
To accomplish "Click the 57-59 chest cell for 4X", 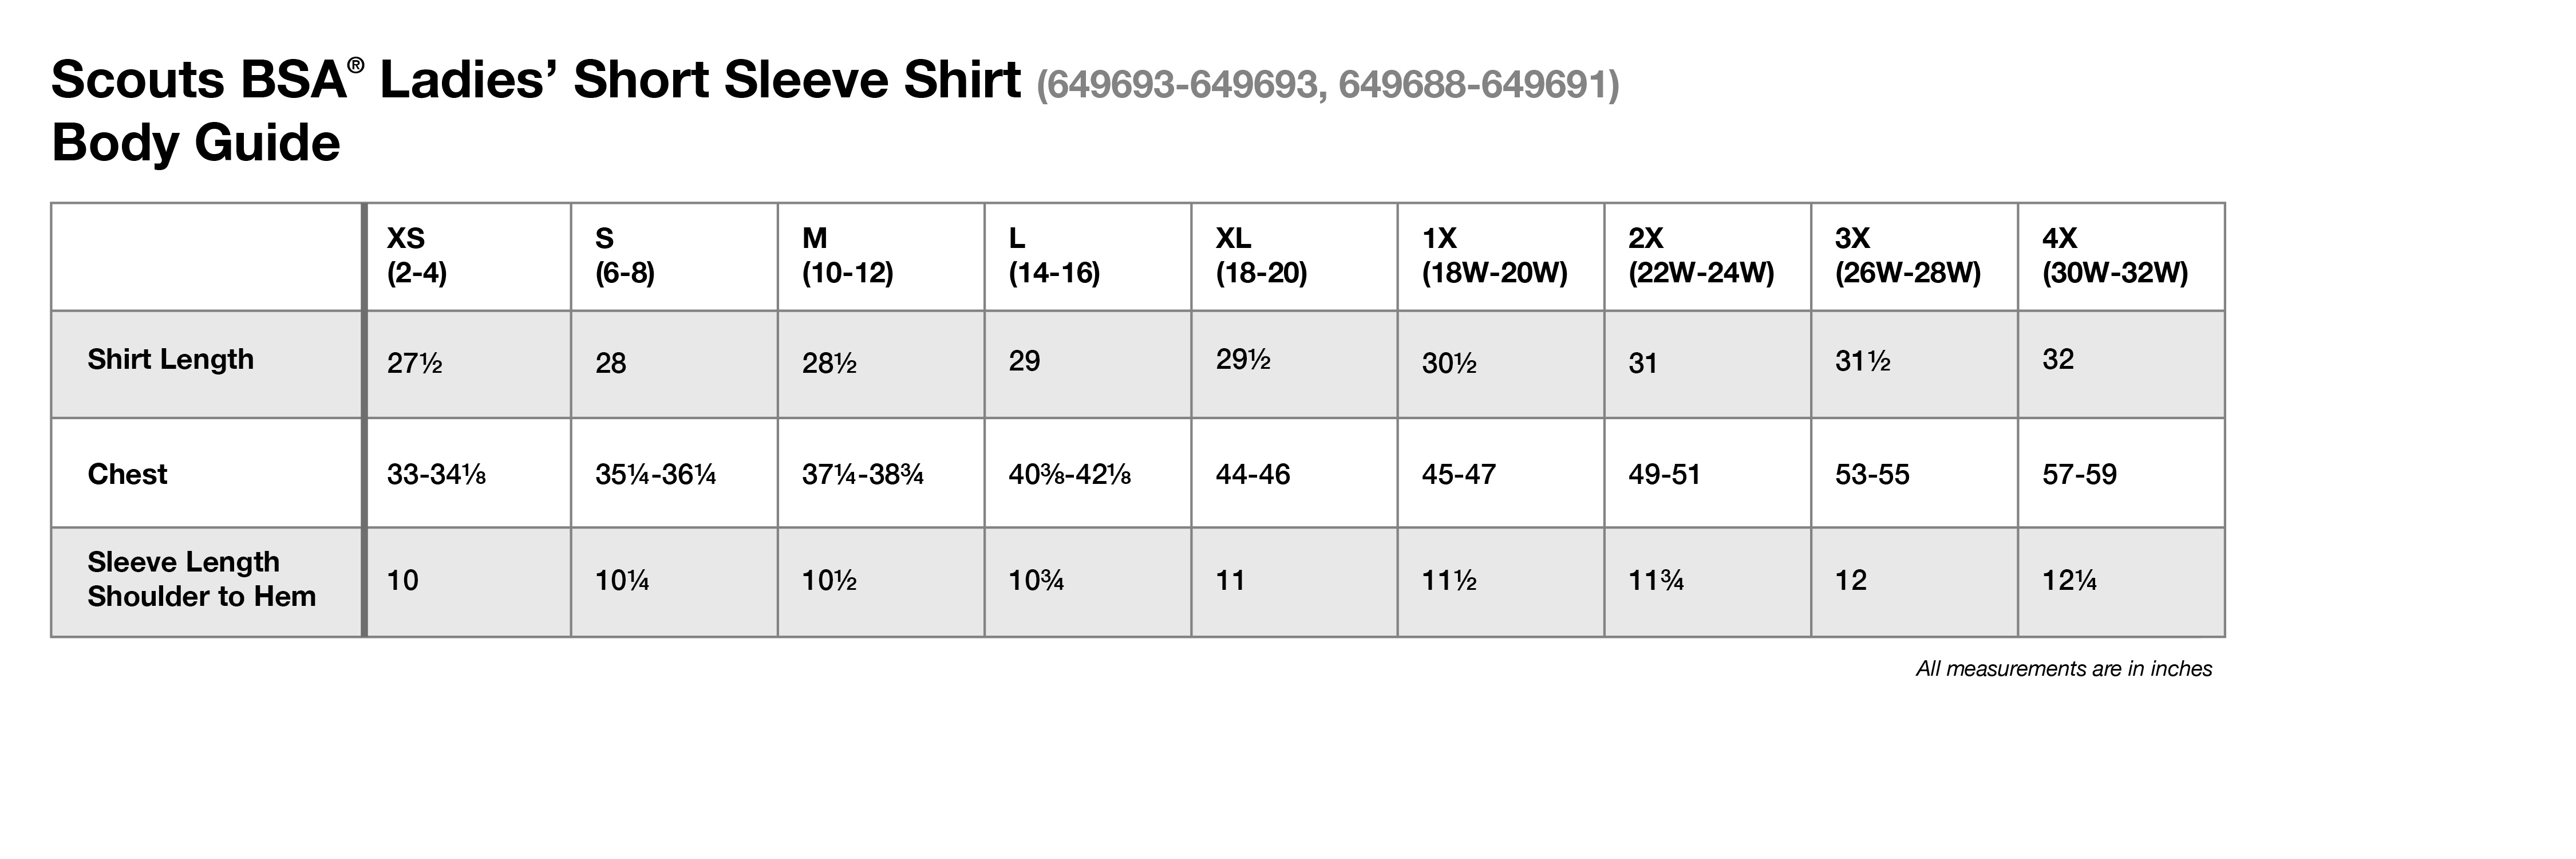I will pyautogui.click(x=2079, y=474).
